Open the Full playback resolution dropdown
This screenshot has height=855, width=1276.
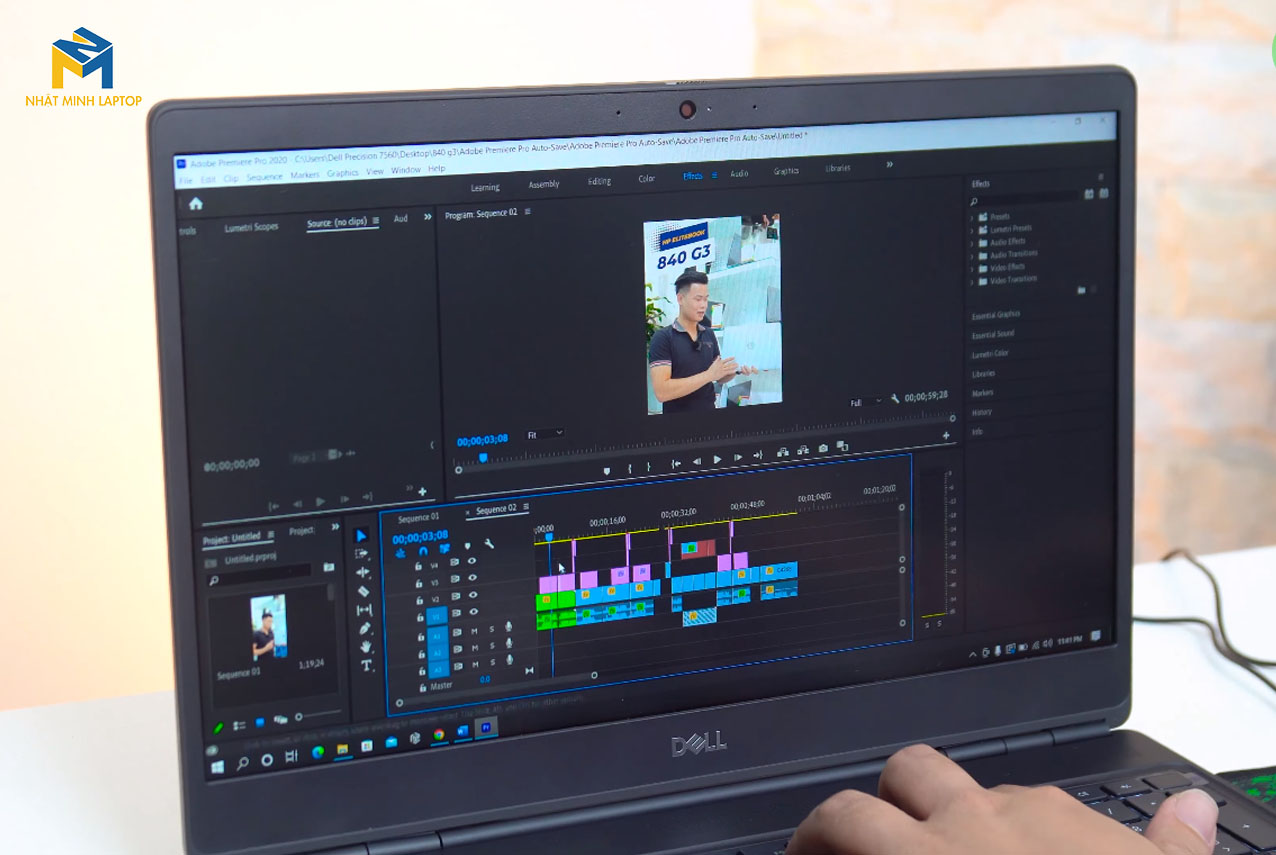click(x=865, y=402)
